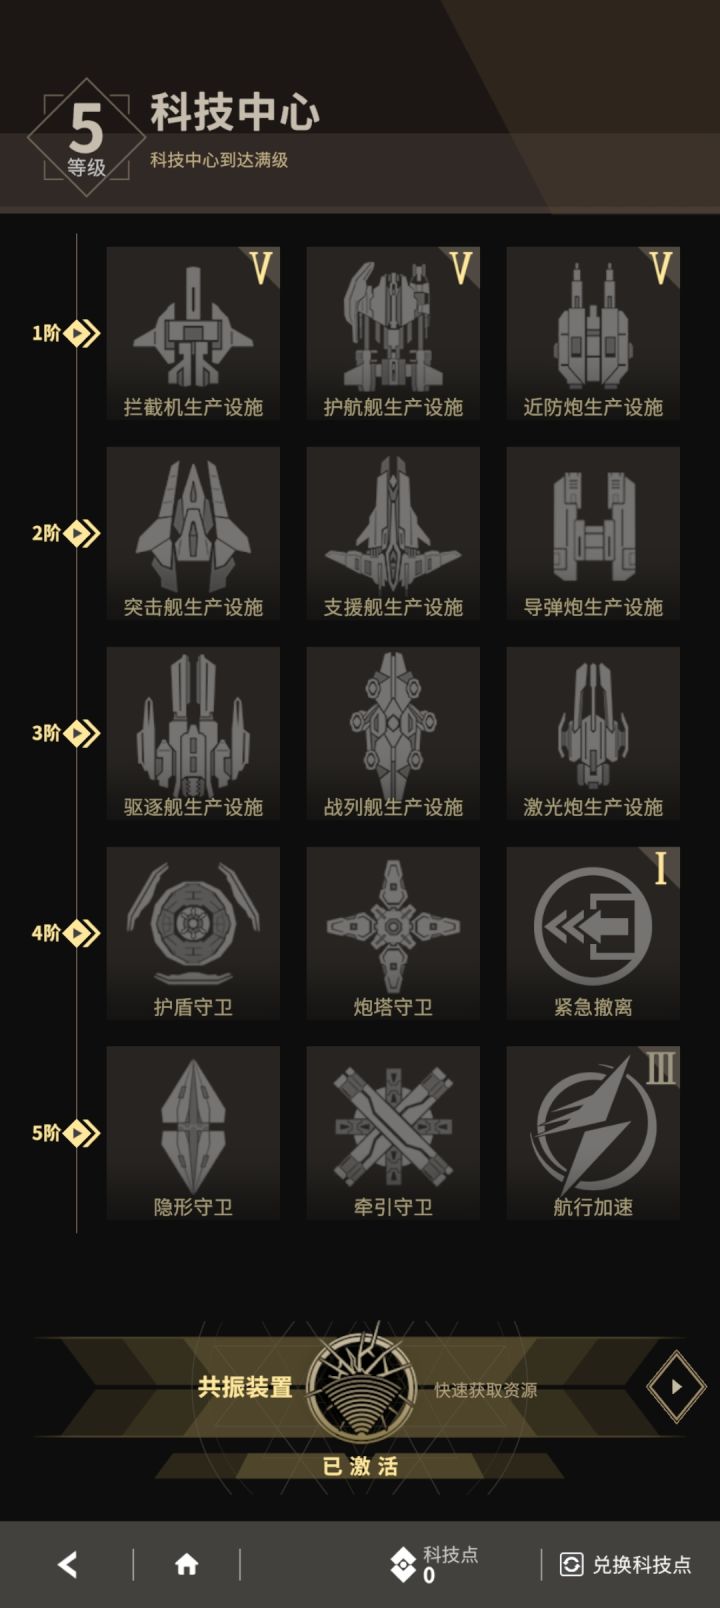Select the 牵引守卫 tech icon
This screenshot has height=1608, width=720.
[393, 1133]
